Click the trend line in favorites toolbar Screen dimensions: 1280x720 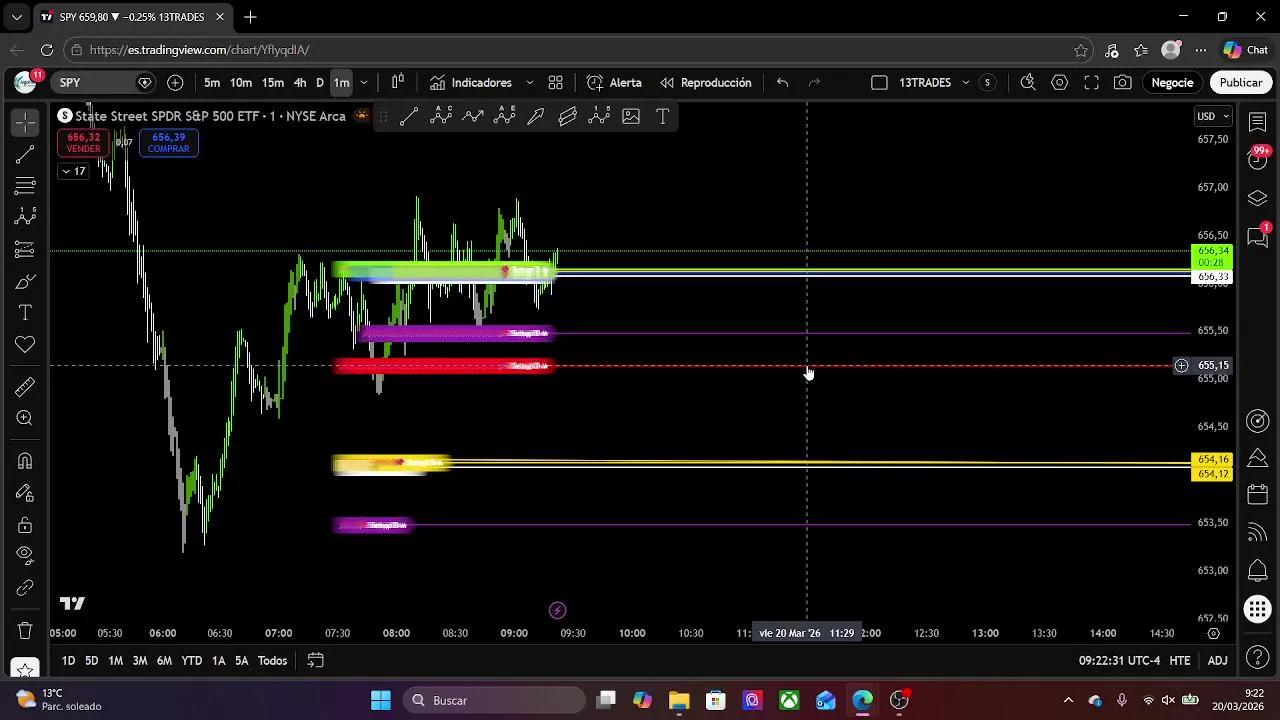(409, 117)
